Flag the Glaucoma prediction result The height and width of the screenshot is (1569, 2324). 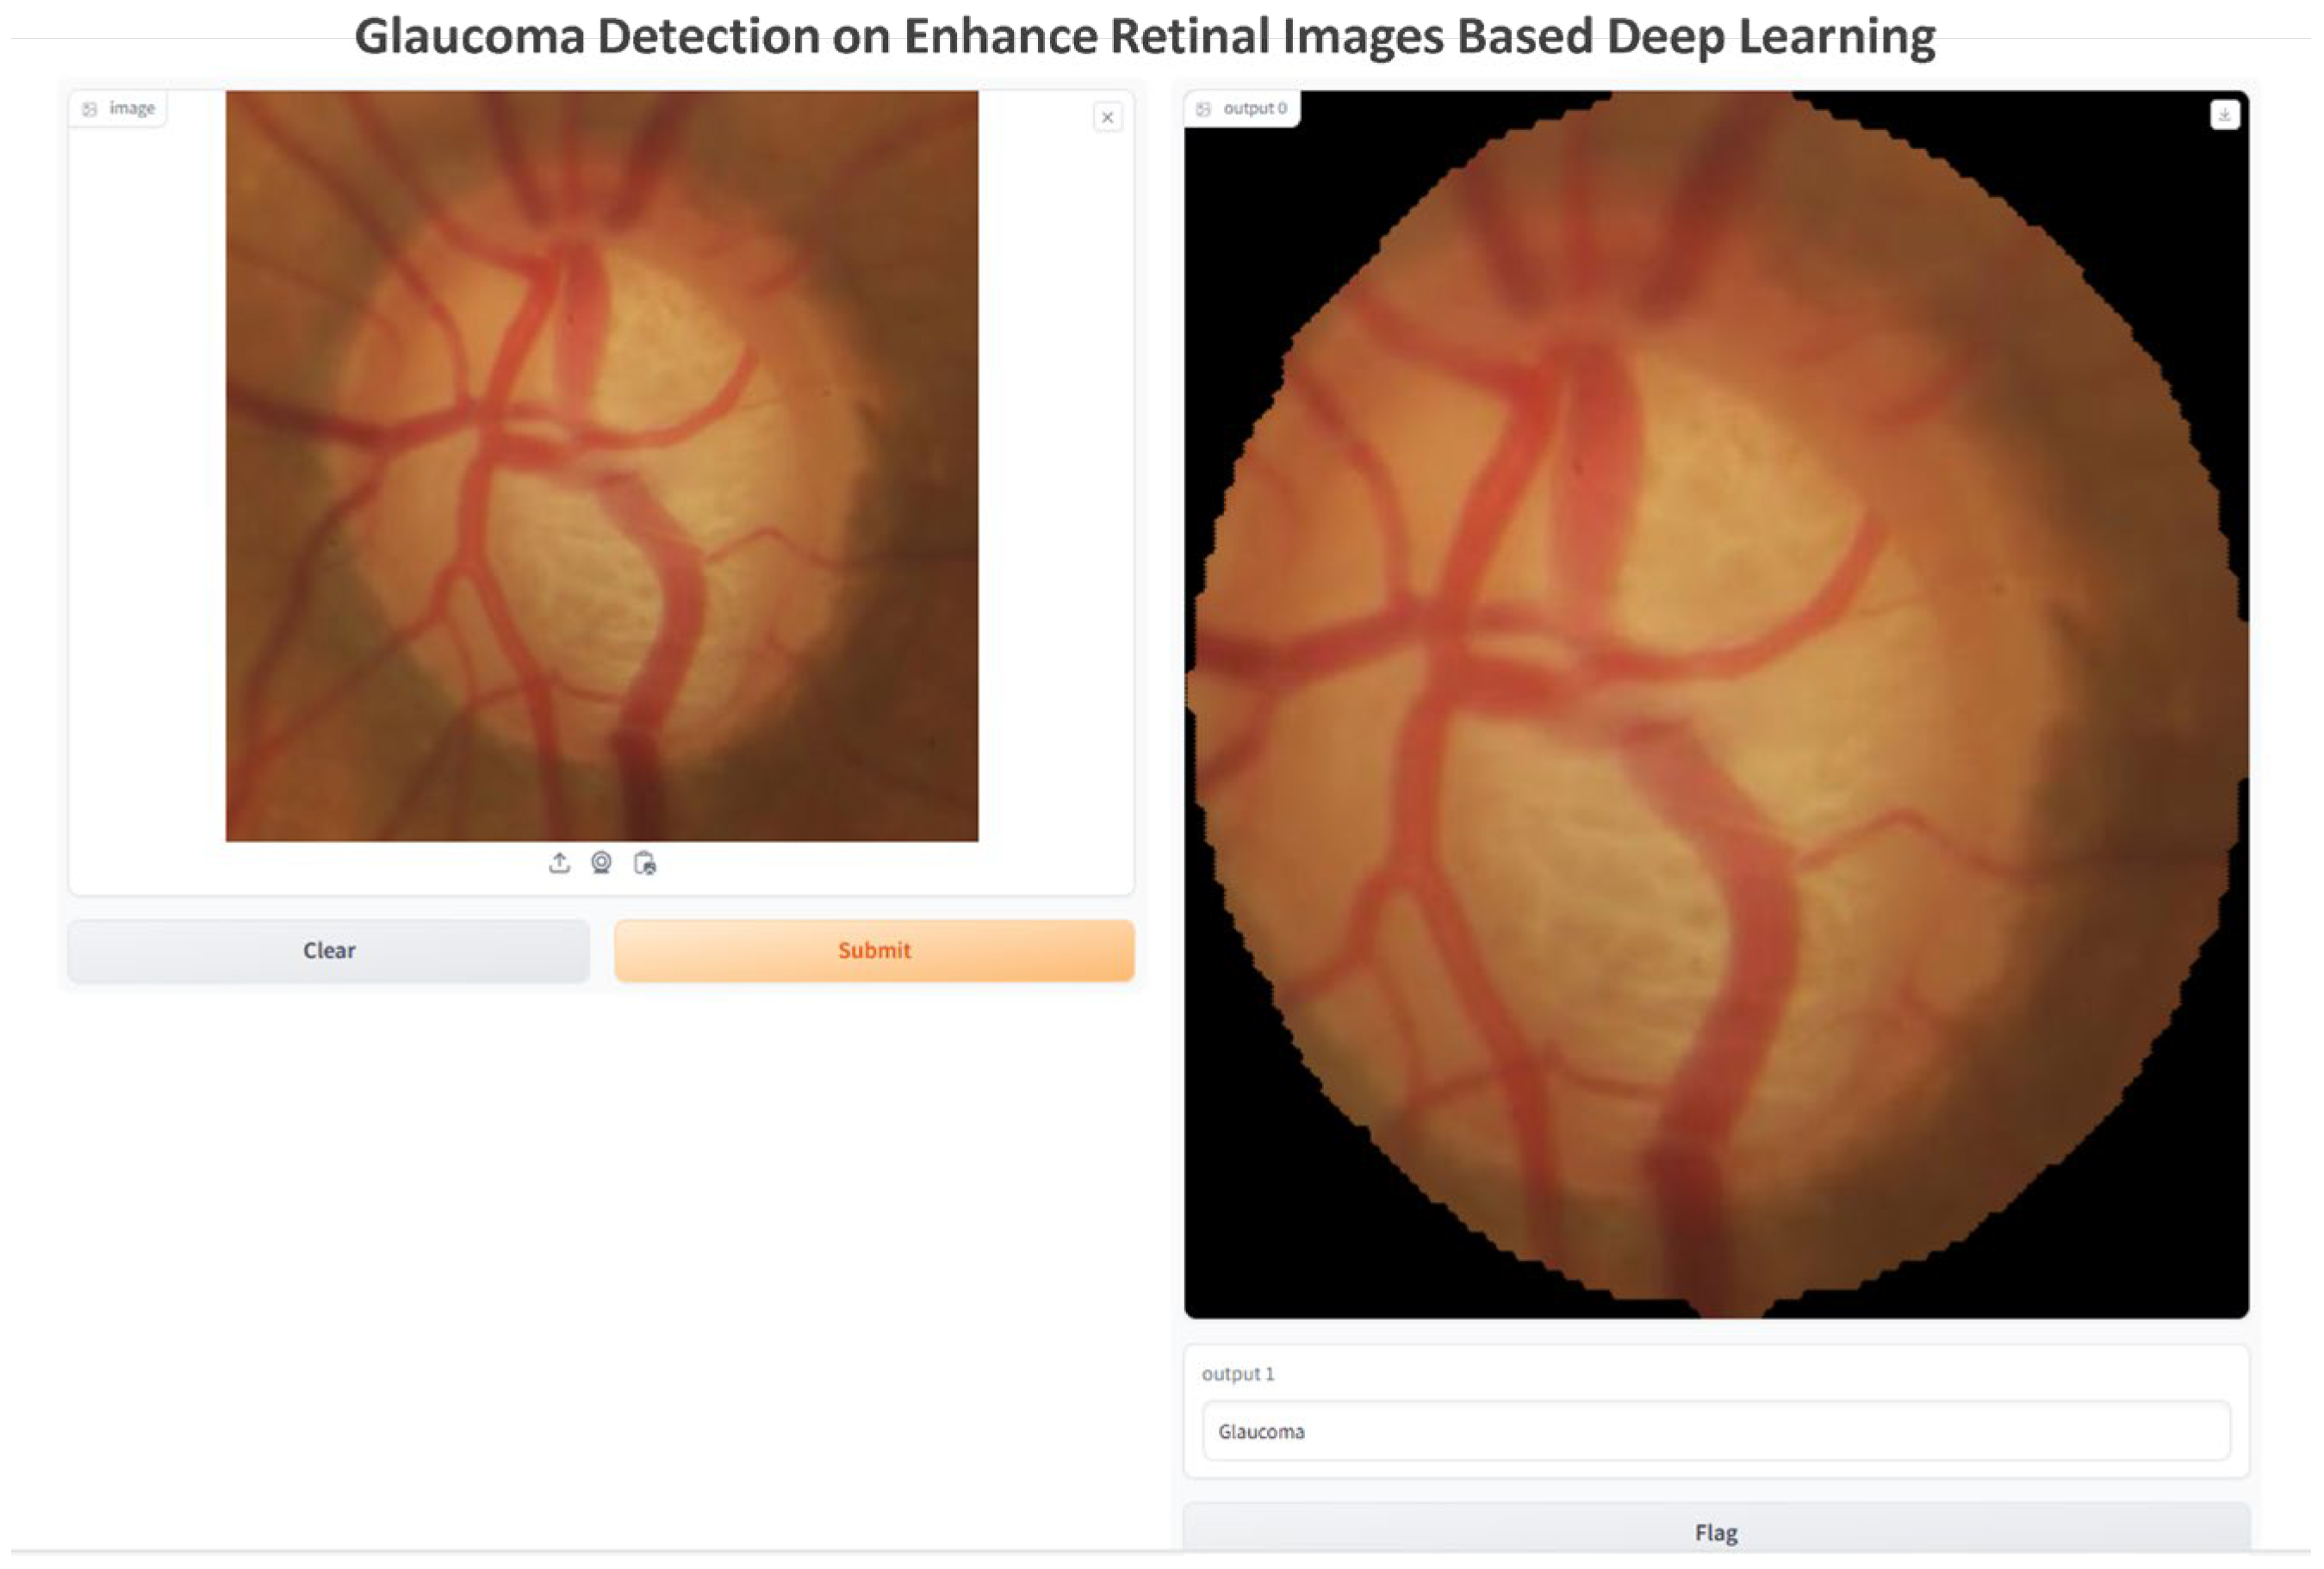point(1716,1532)
